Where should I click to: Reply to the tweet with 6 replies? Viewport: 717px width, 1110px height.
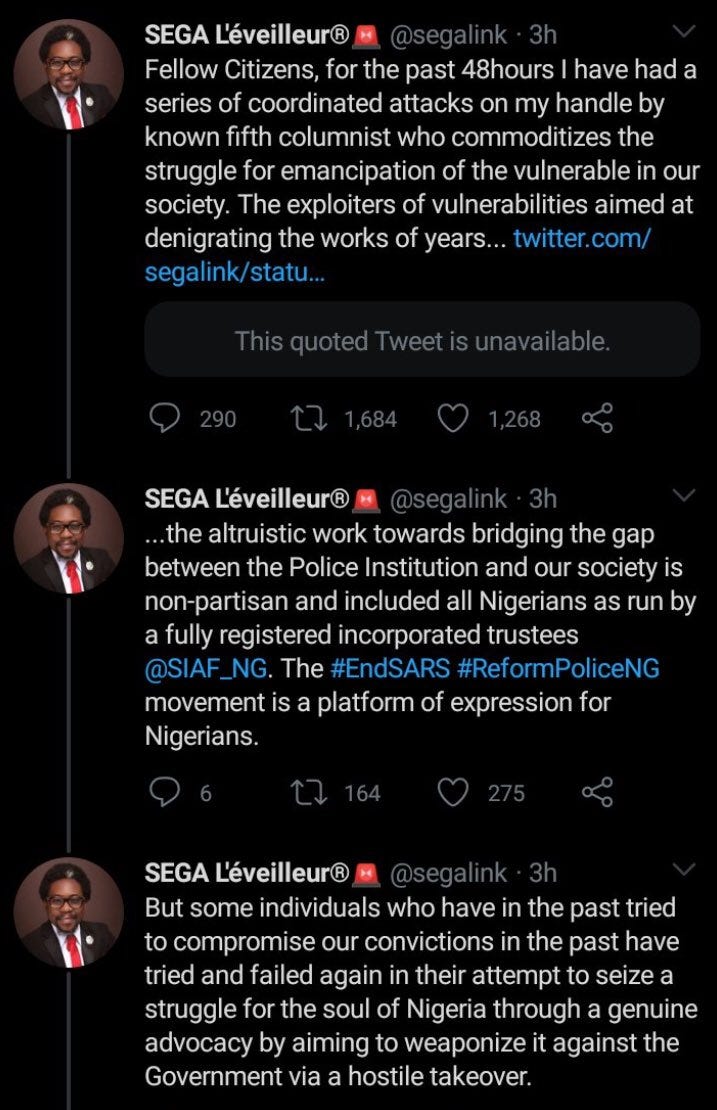(164, 793)
